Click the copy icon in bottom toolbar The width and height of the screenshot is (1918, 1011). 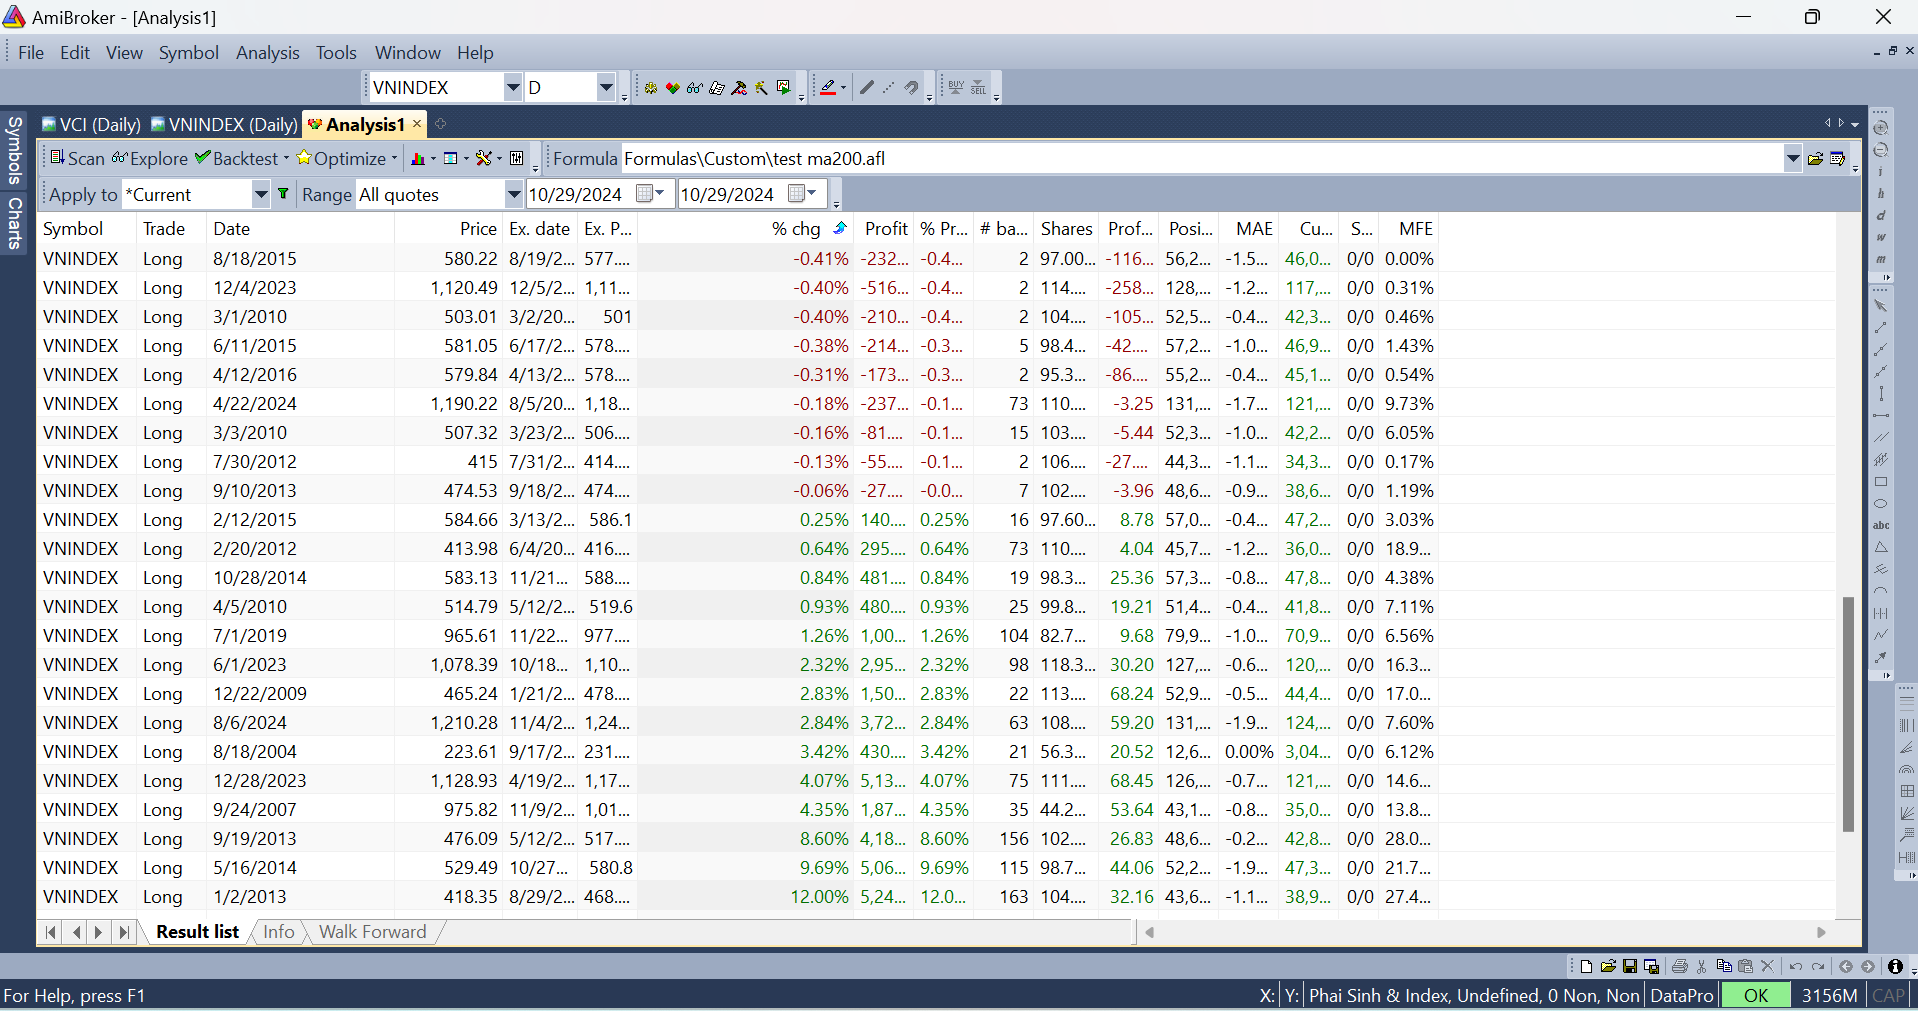(1724, 966)
